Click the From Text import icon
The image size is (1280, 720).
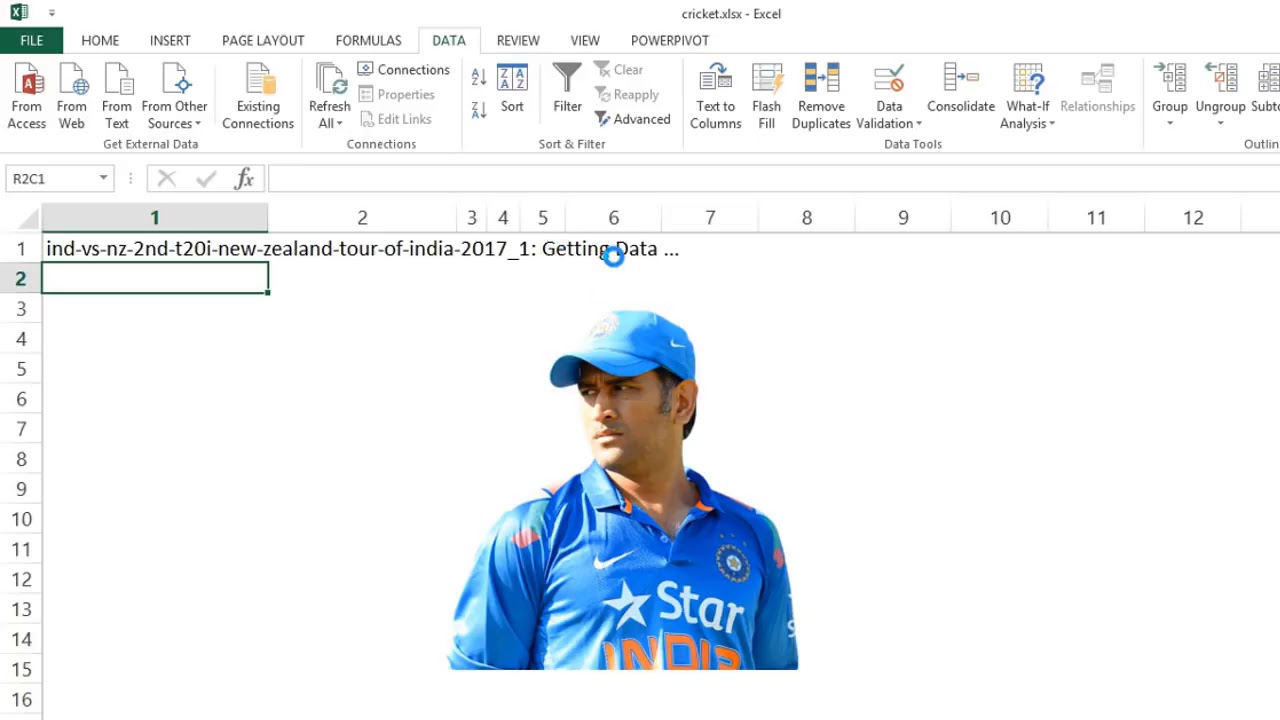pyautogui.click(x=117, y=96)
